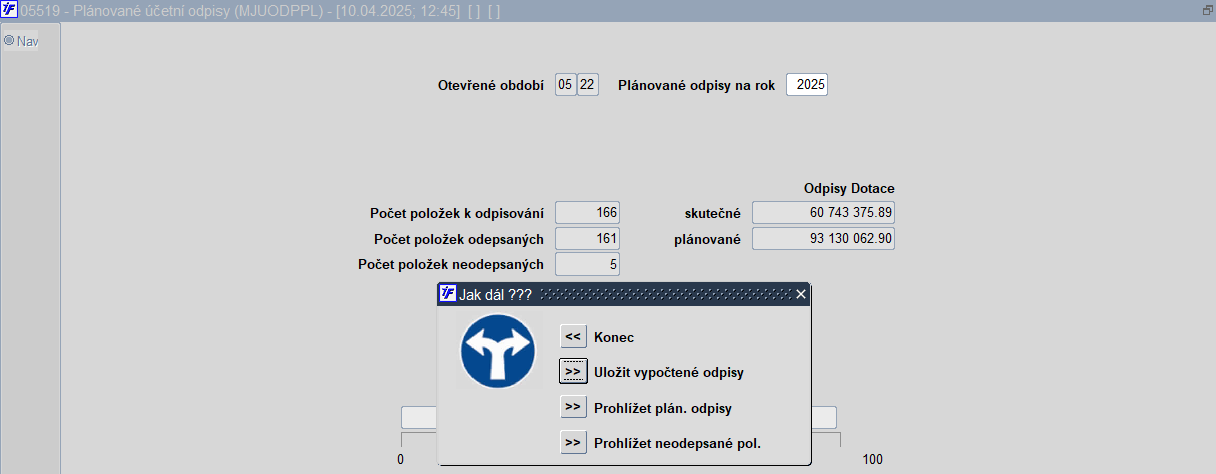Click the Odpisy Dotace heading
This screenshot has width=1216, height=474.
[x=849, y=188]
